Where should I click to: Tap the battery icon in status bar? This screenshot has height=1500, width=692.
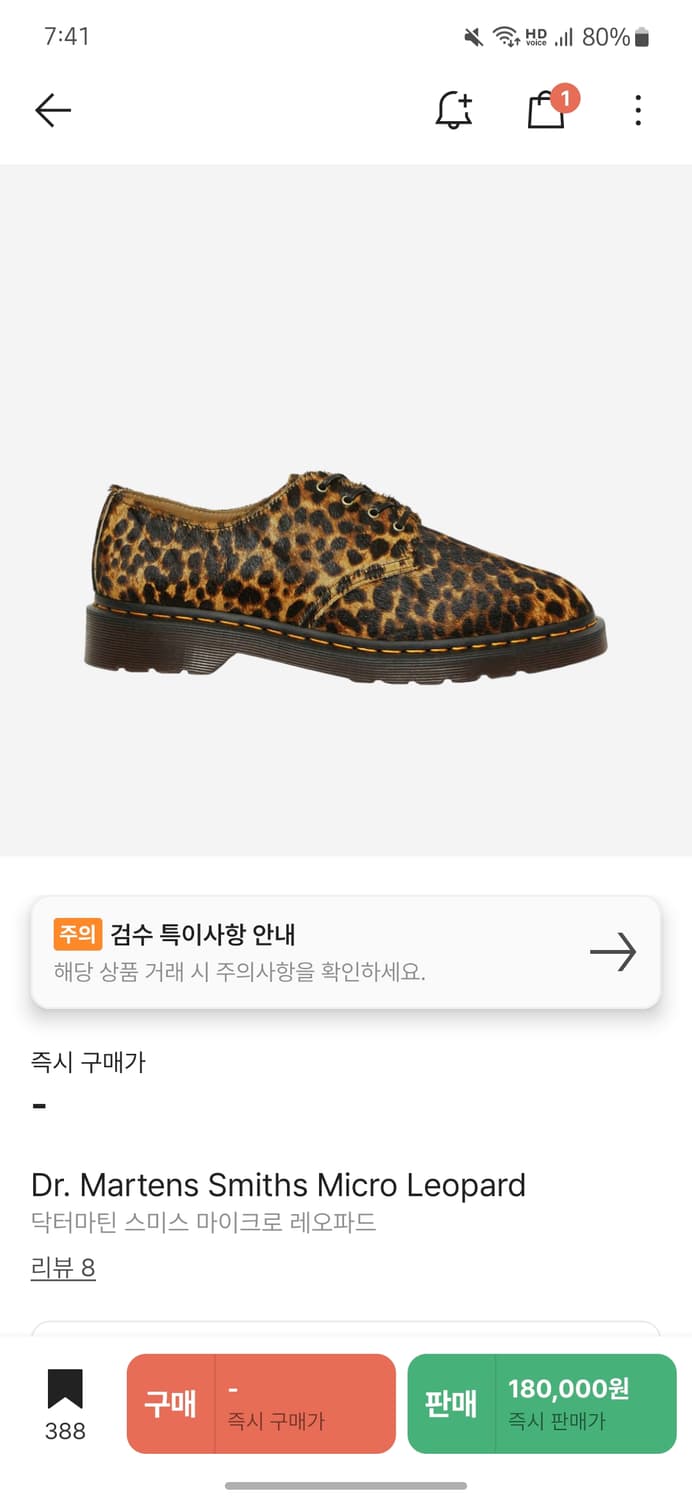[x=642, y=38]
